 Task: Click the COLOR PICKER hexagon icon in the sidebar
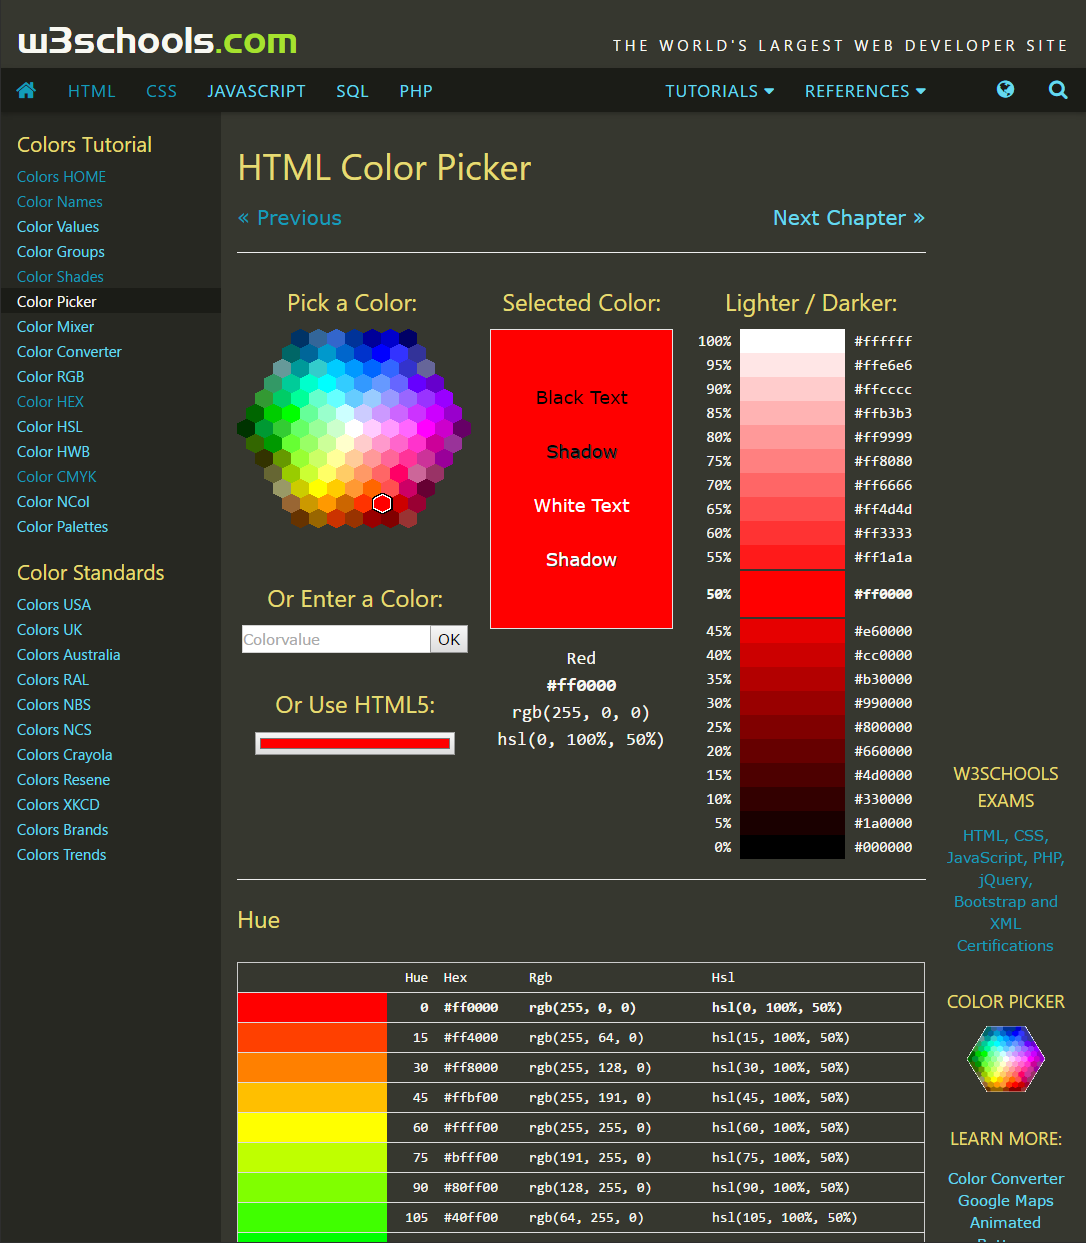point(1005,1058)
